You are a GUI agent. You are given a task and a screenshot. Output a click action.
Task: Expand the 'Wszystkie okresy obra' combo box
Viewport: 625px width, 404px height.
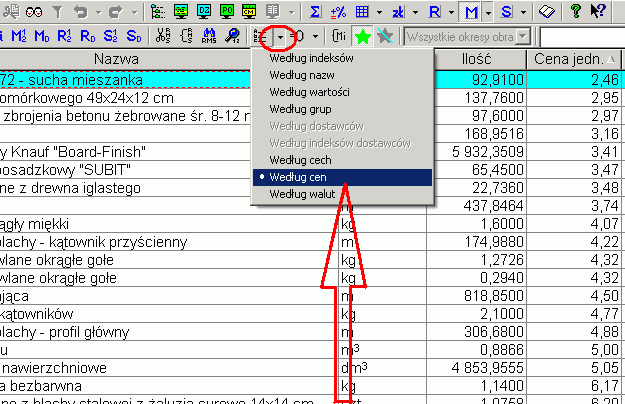pyautogui.click(x=522, y=37)
